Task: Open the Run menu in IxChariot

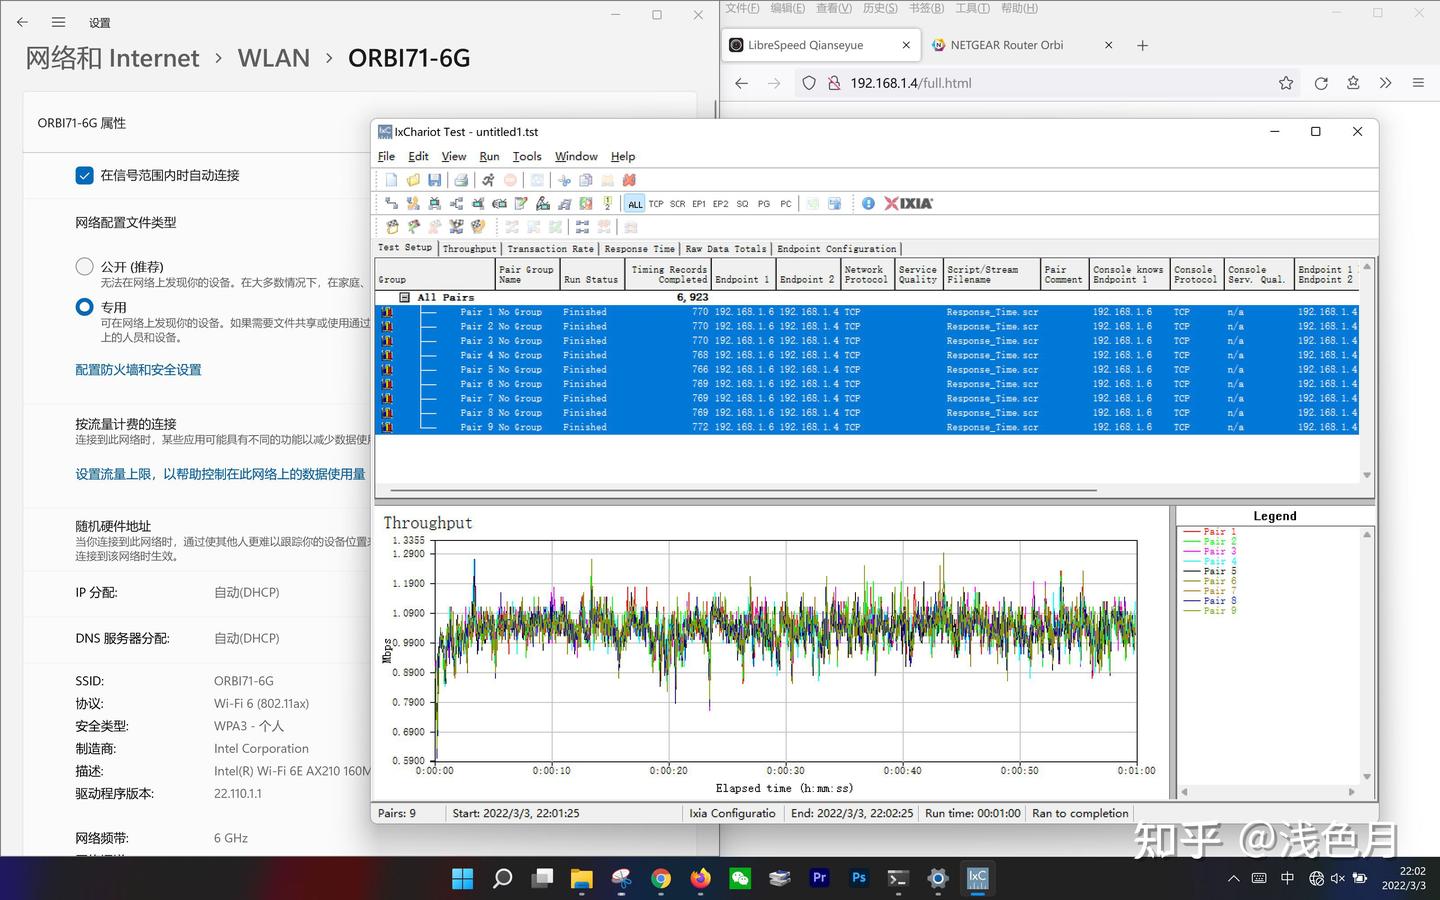Action: click(x=489, y=156)
